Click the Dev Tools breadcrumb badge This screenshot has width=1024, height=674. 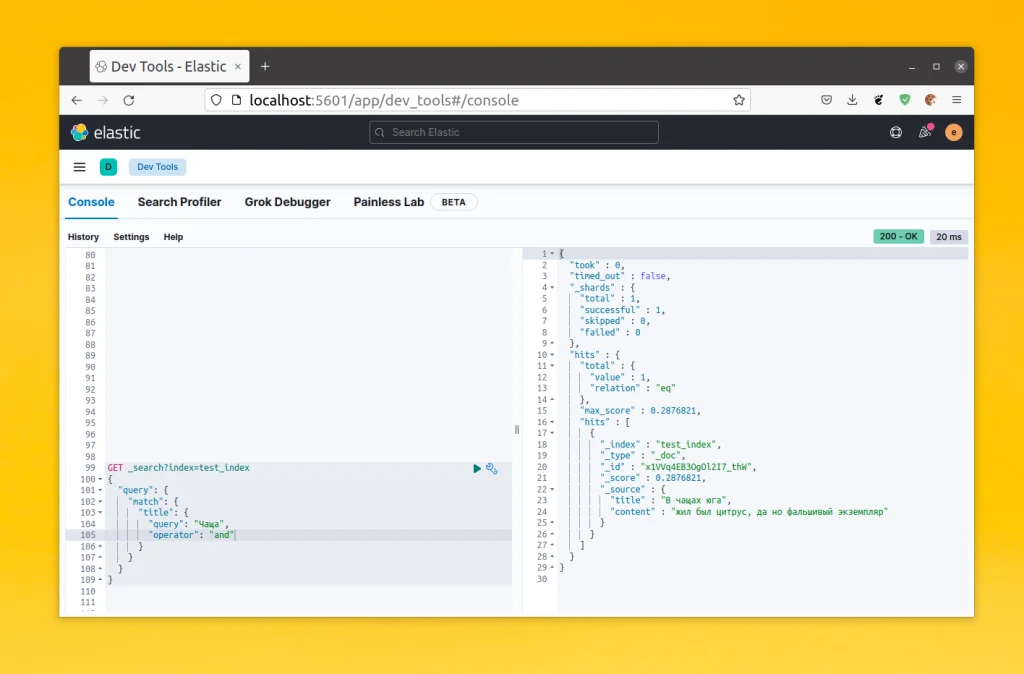coord(157,167)
